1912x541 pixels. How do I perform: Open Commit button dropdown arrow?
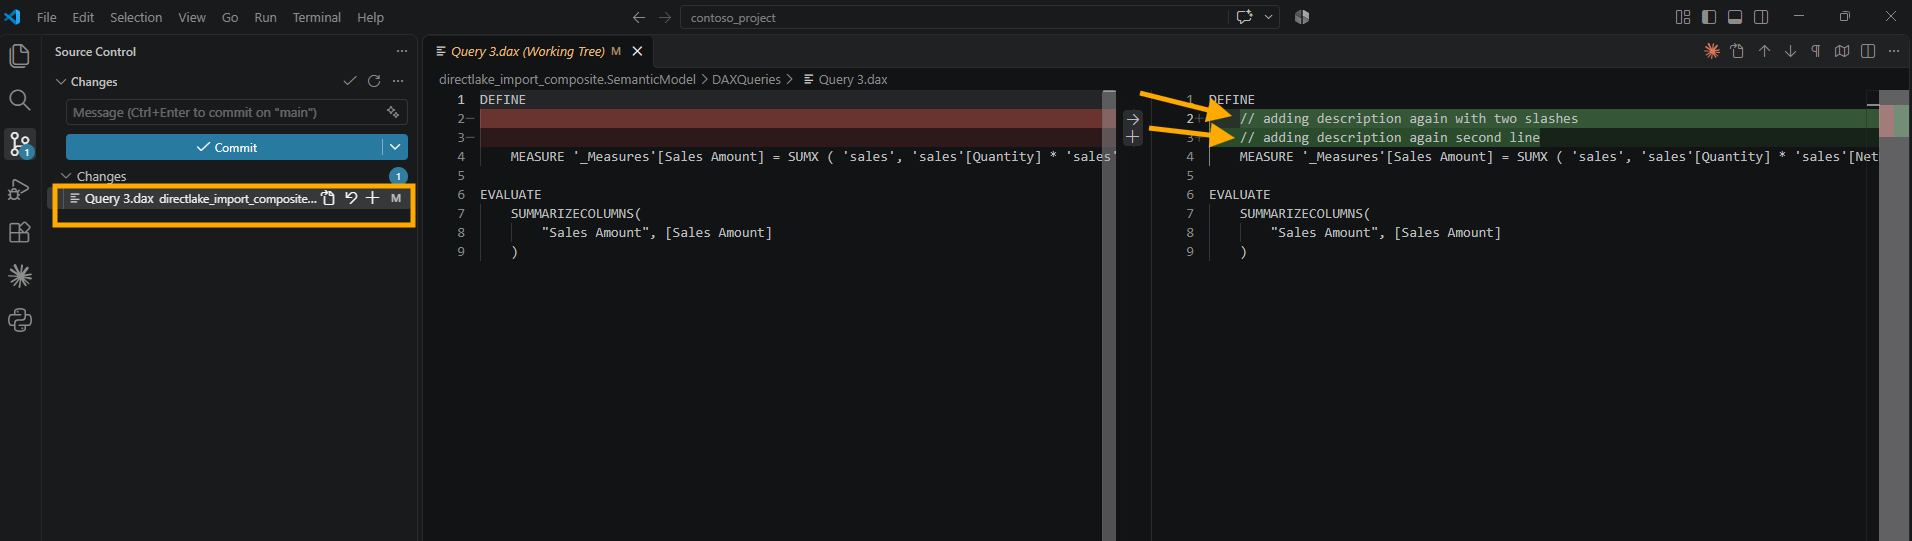(395, 147)
